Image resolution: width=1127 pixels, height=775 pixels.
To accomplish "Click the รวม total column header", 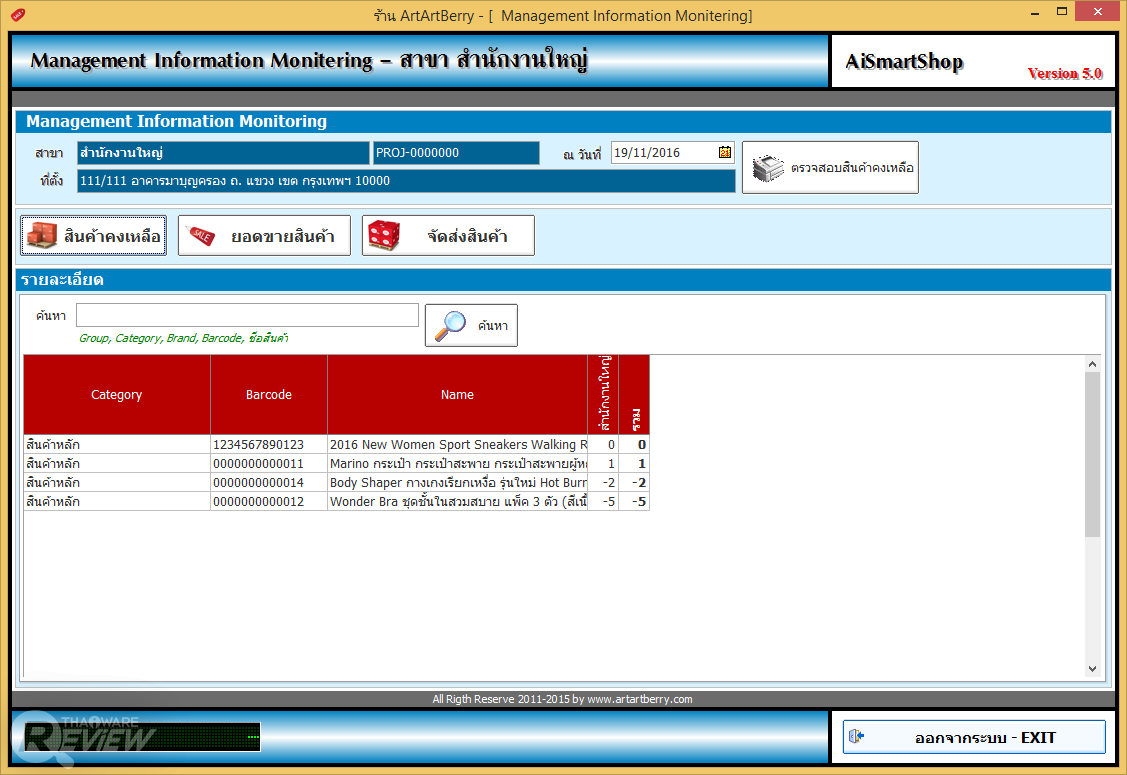I will coord(634,395).
